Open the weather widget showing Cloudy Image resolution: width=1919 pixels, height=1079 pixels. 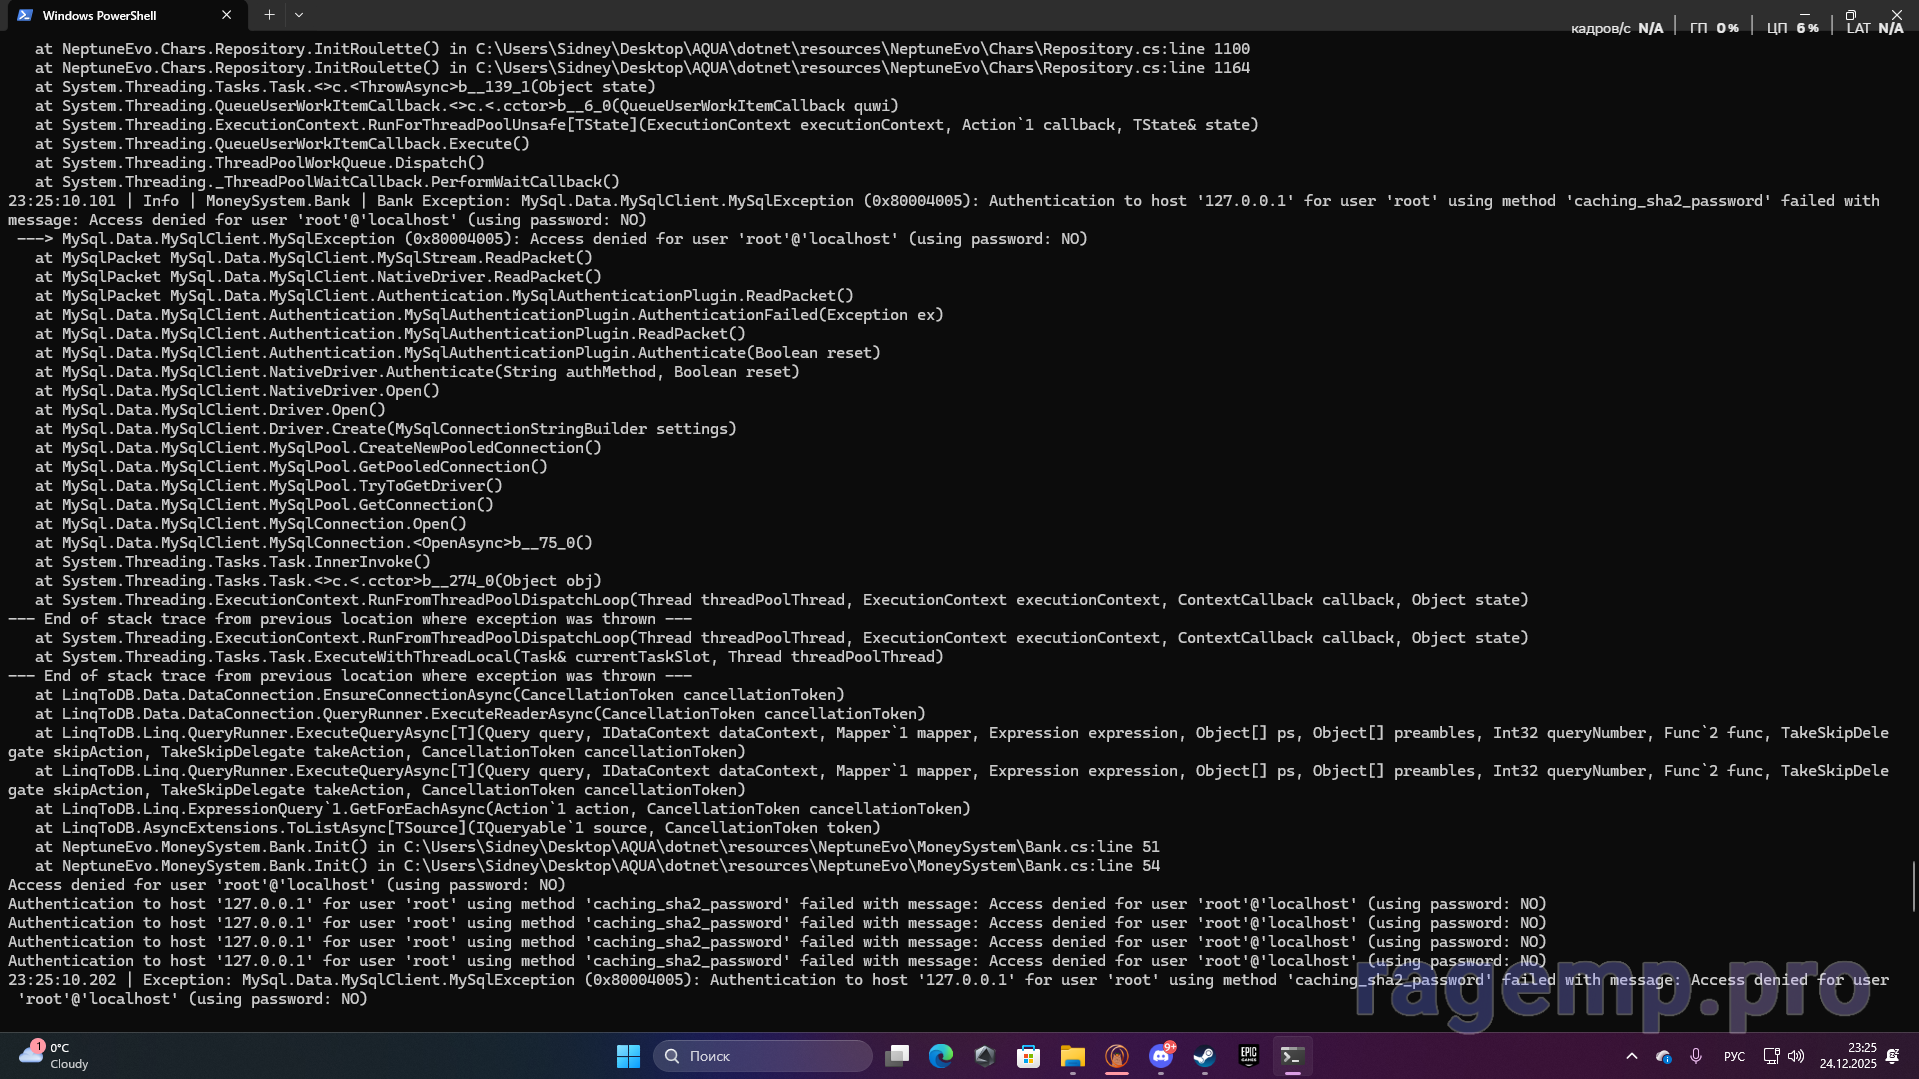click(55, 1056)
